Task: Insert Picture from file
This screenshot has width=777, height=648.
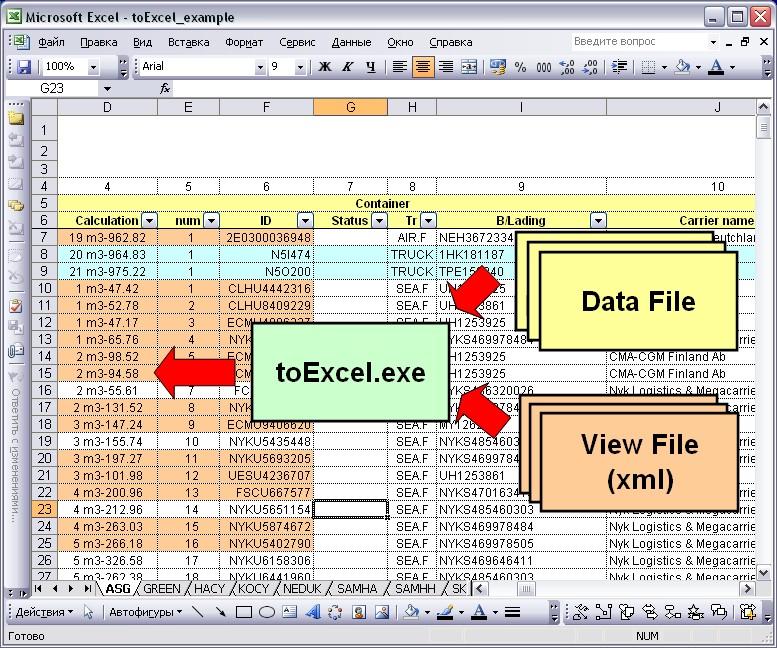Action: point(382,612)
